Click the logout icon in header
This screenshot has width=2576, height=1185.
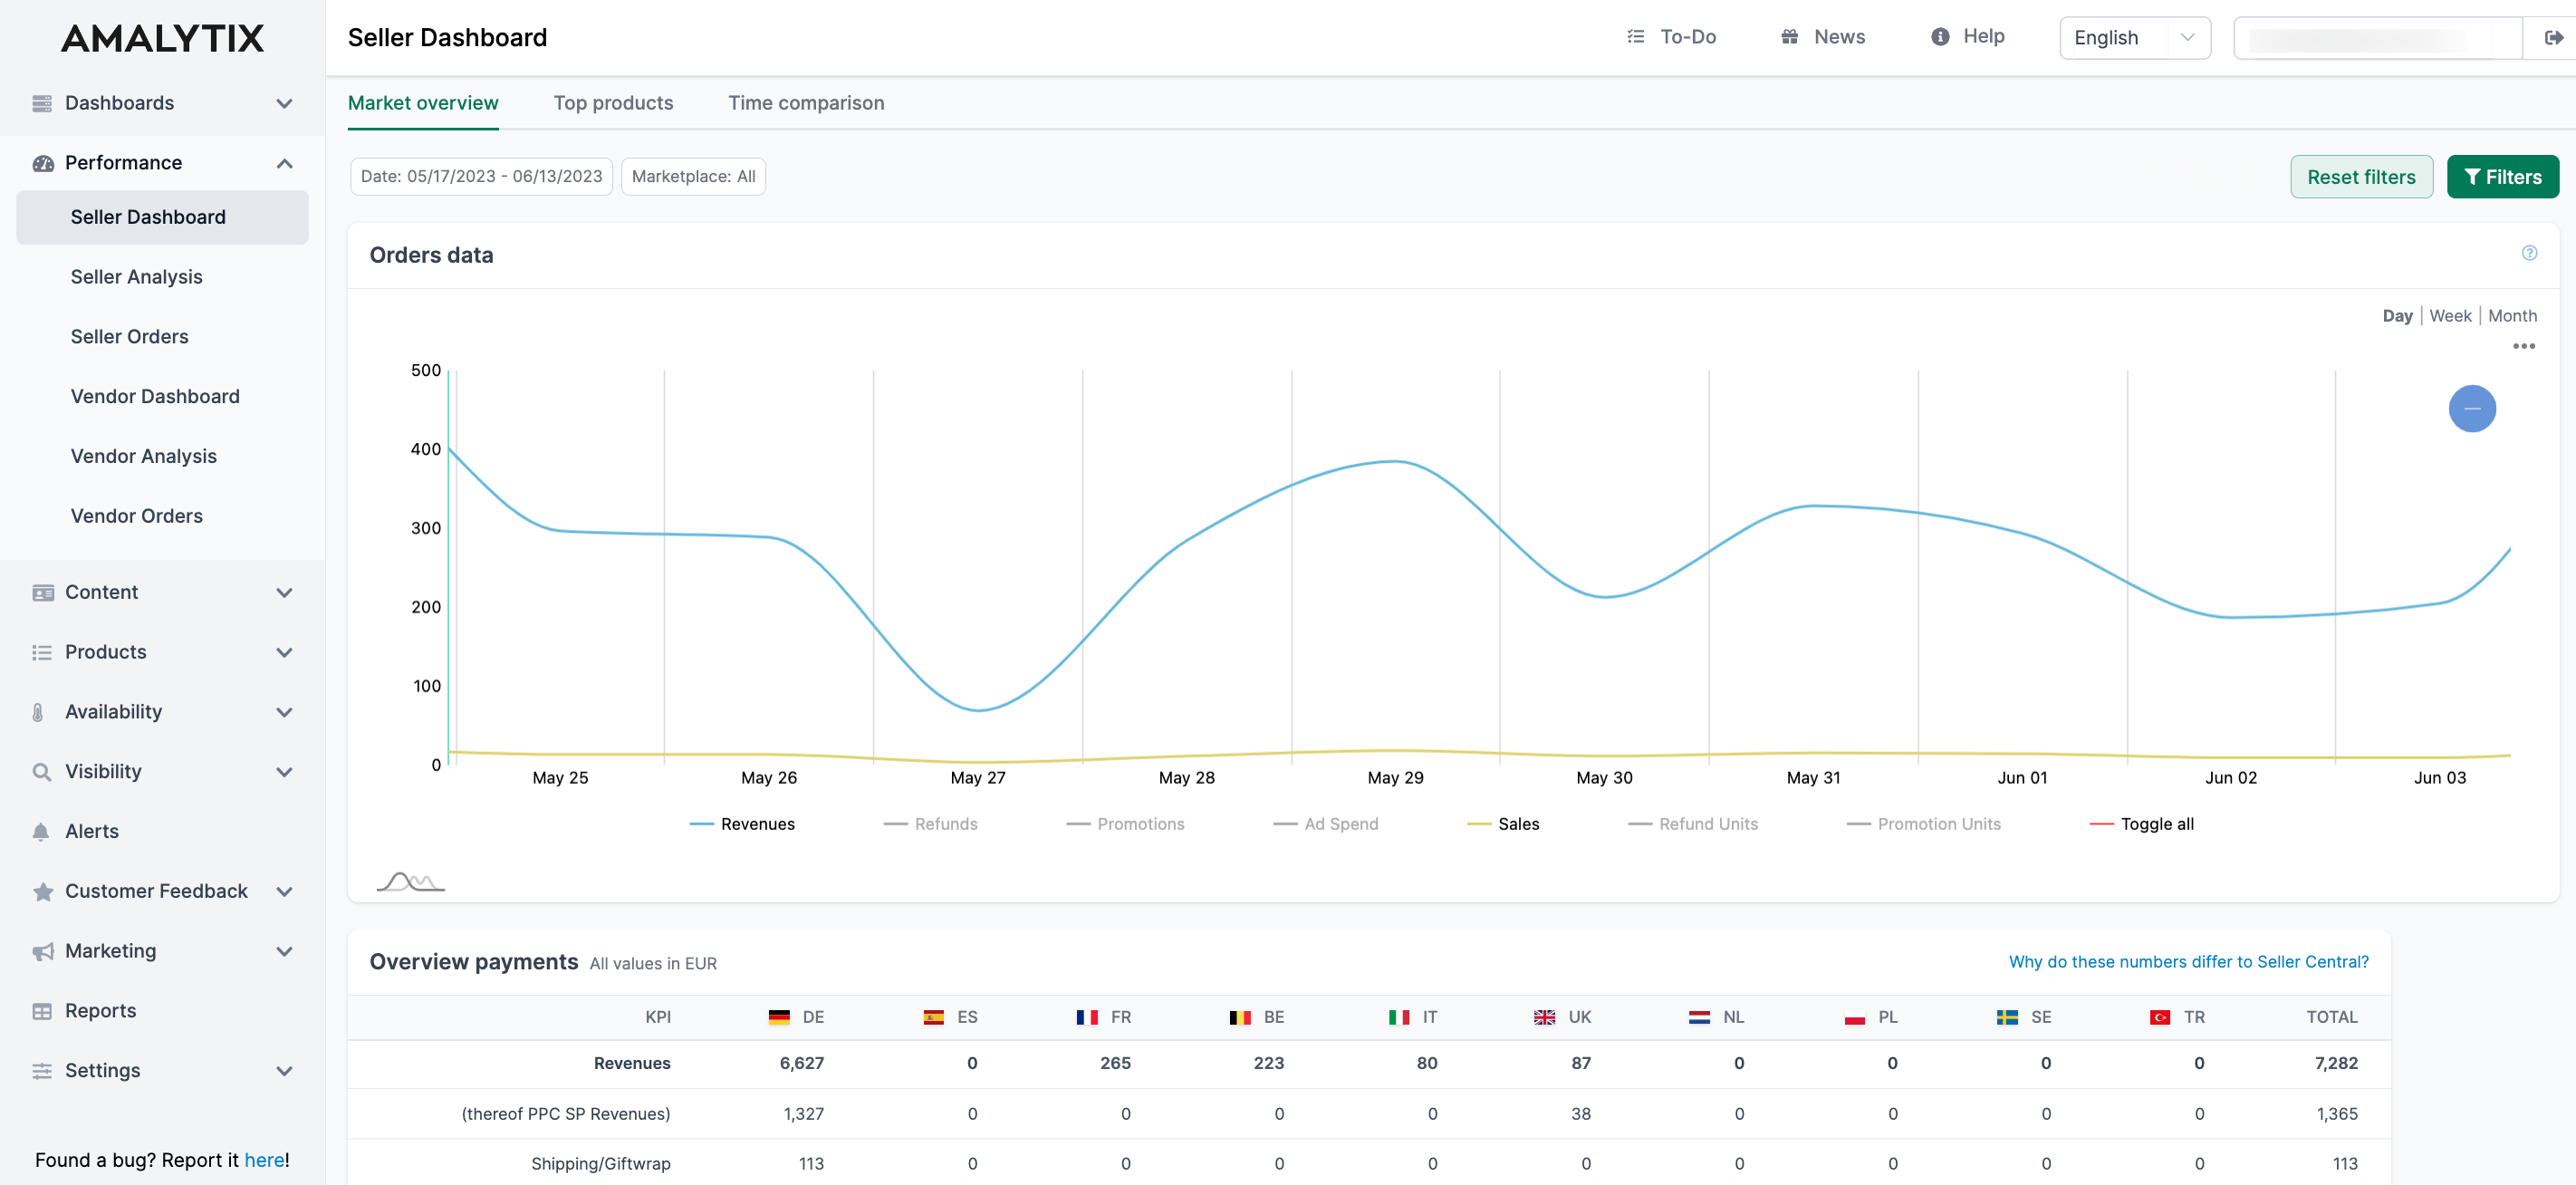2553,38
